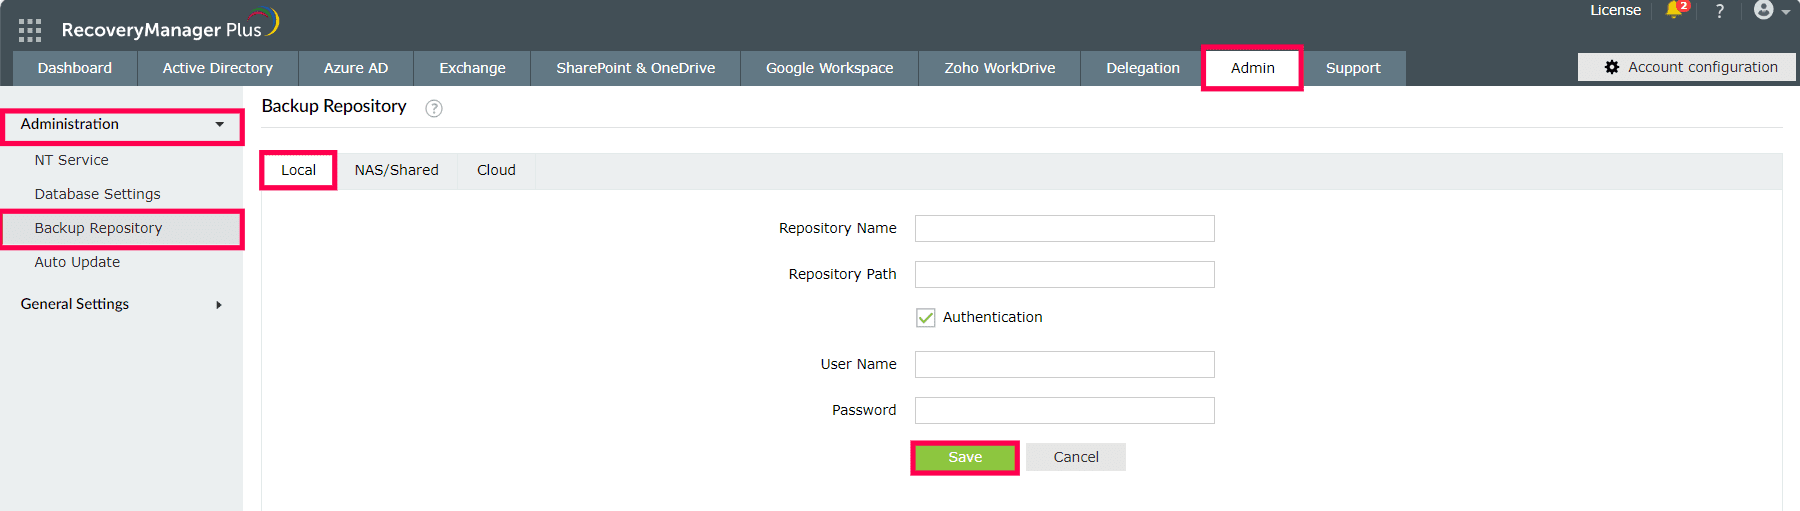Click the Authentication label text
Viewport: 1800px width, 511px height.
click(x=993, y=317)
